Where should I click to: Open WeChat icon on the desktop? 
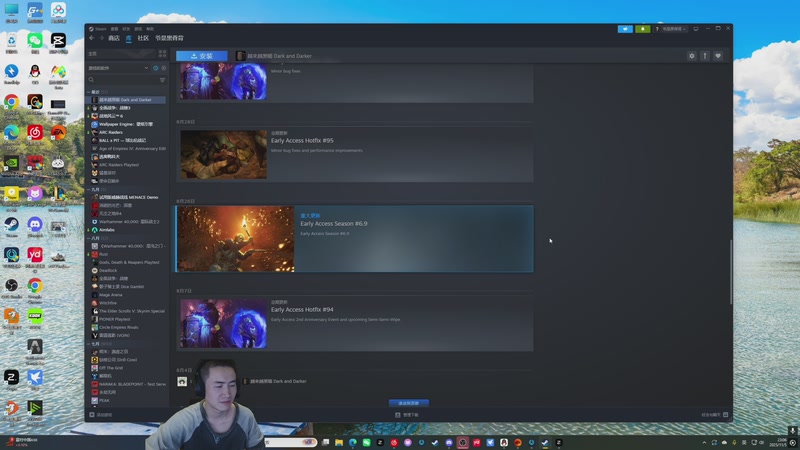[x=35, y=43]
